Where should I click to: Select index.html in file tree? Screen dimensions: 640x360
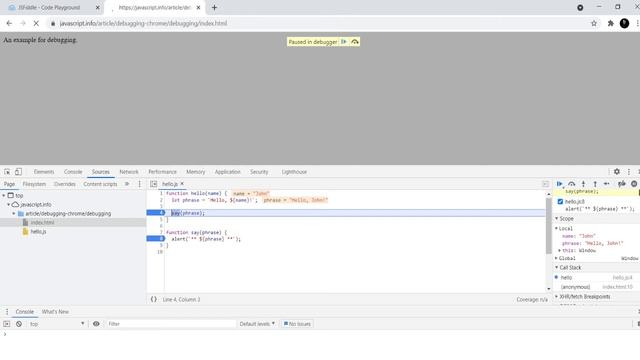[42, 222]
